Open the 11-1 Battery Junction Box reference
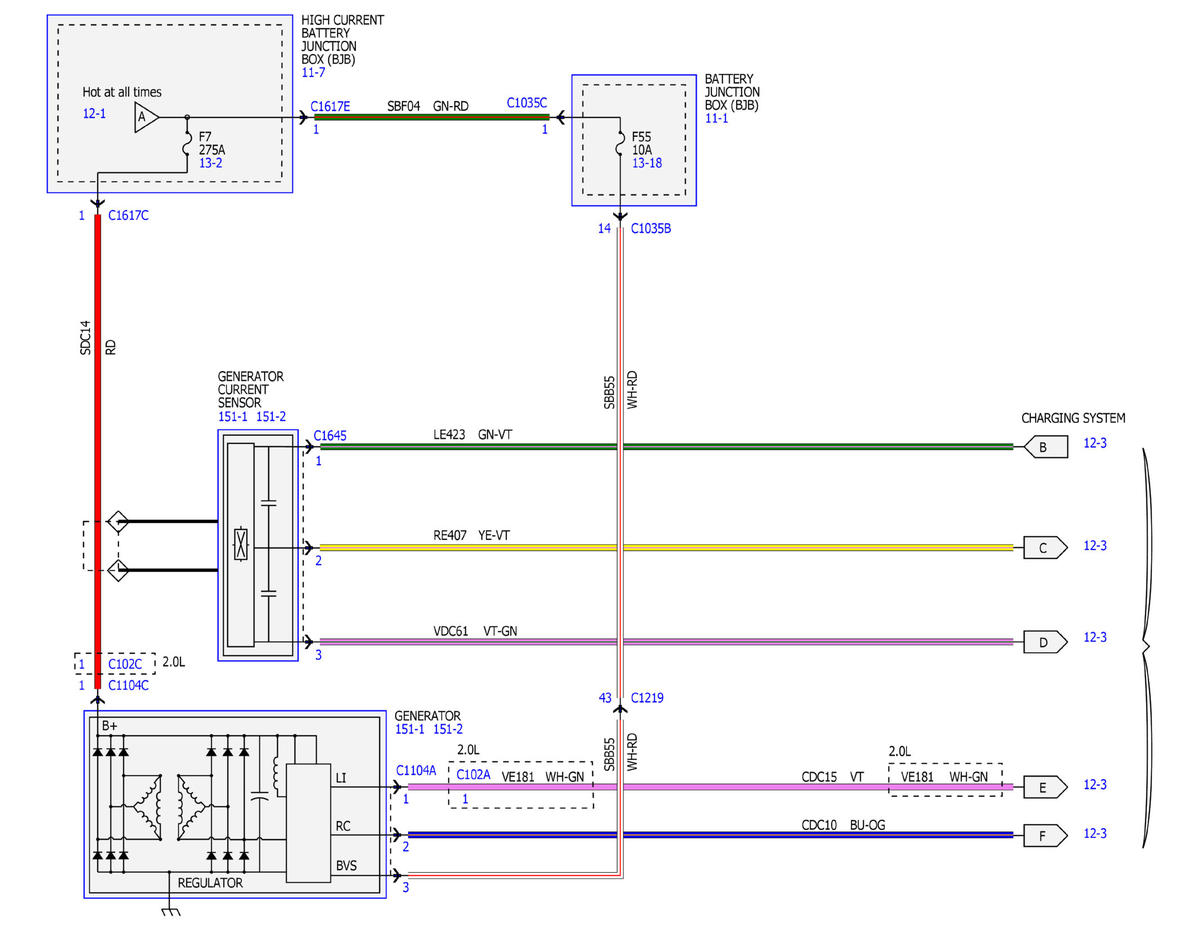 [x=717, y=118]
